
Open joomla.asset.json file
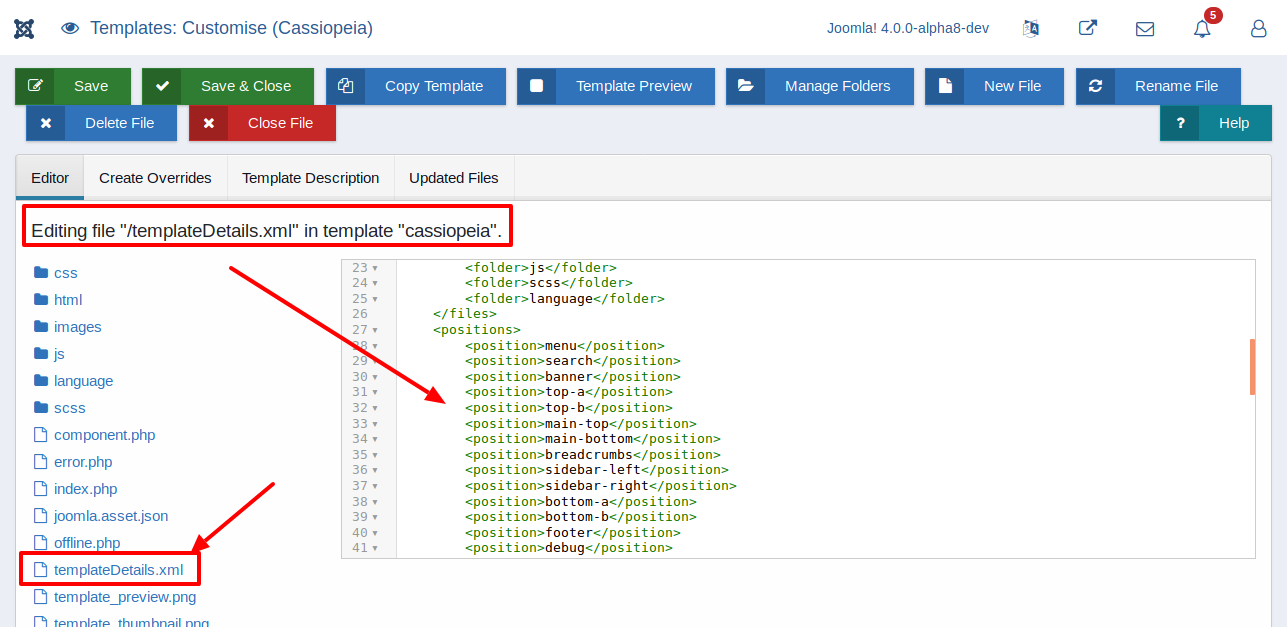pyautogui.click(x=111, y=516)
